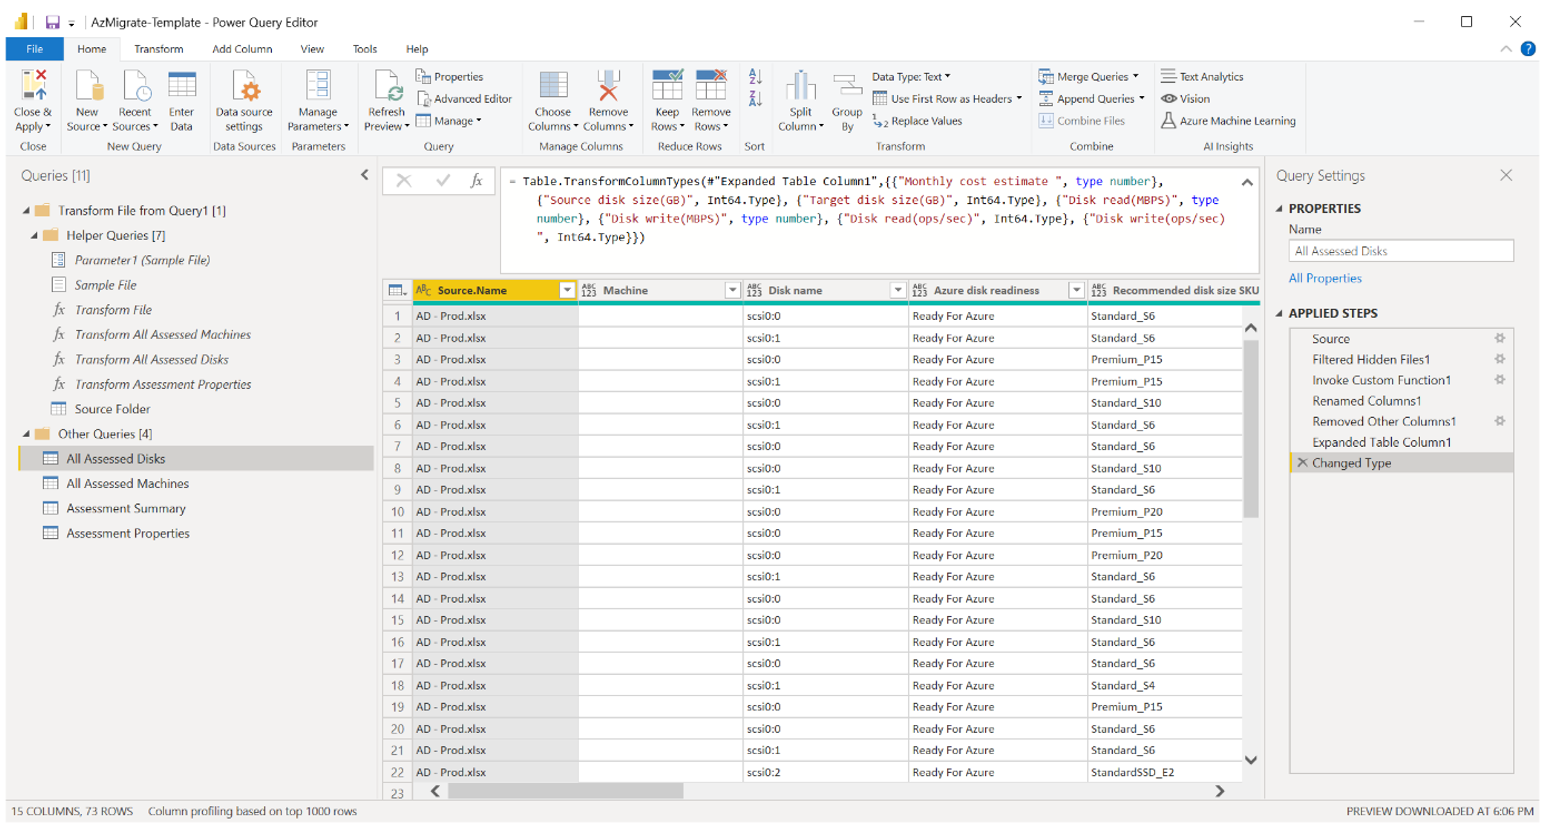Click the Recent Sources icon
The height and width of the screenshot is (827, 1547).
(x=135, y=86)
